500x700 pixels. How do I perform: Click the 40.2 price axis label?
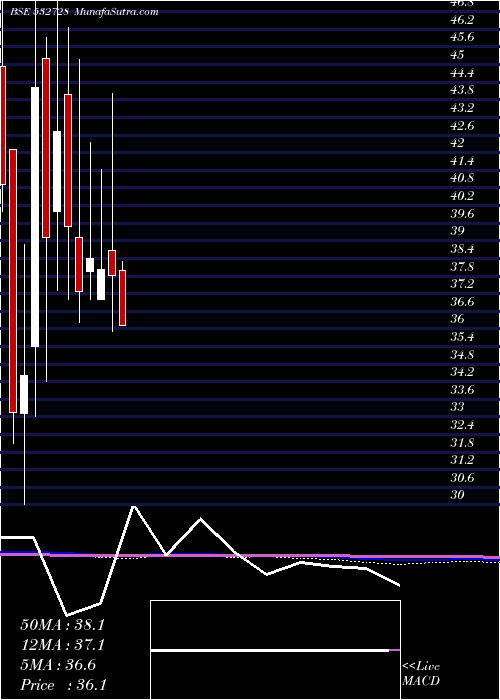462,196
